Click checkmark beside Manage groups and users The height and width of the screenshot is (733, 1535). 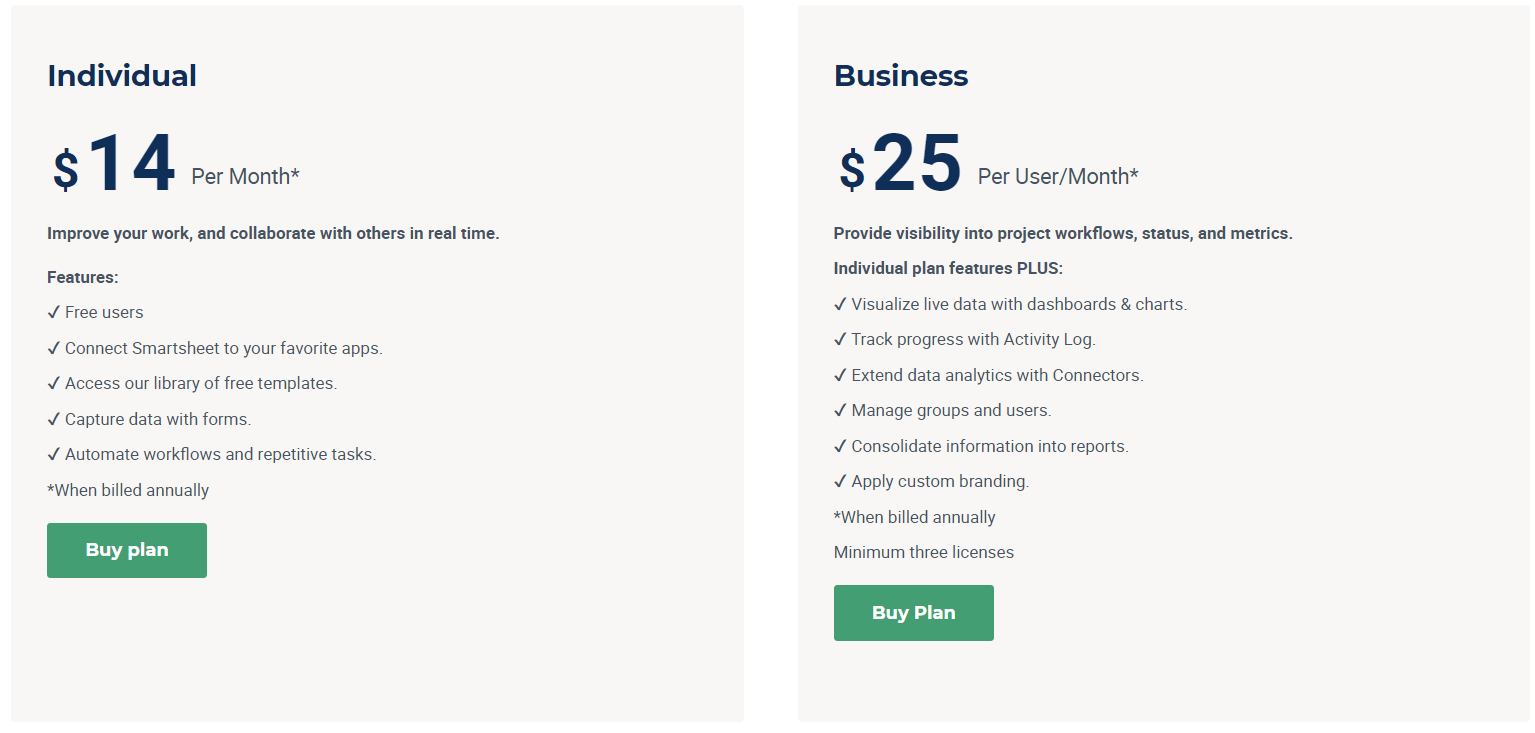tap(840, 410)
